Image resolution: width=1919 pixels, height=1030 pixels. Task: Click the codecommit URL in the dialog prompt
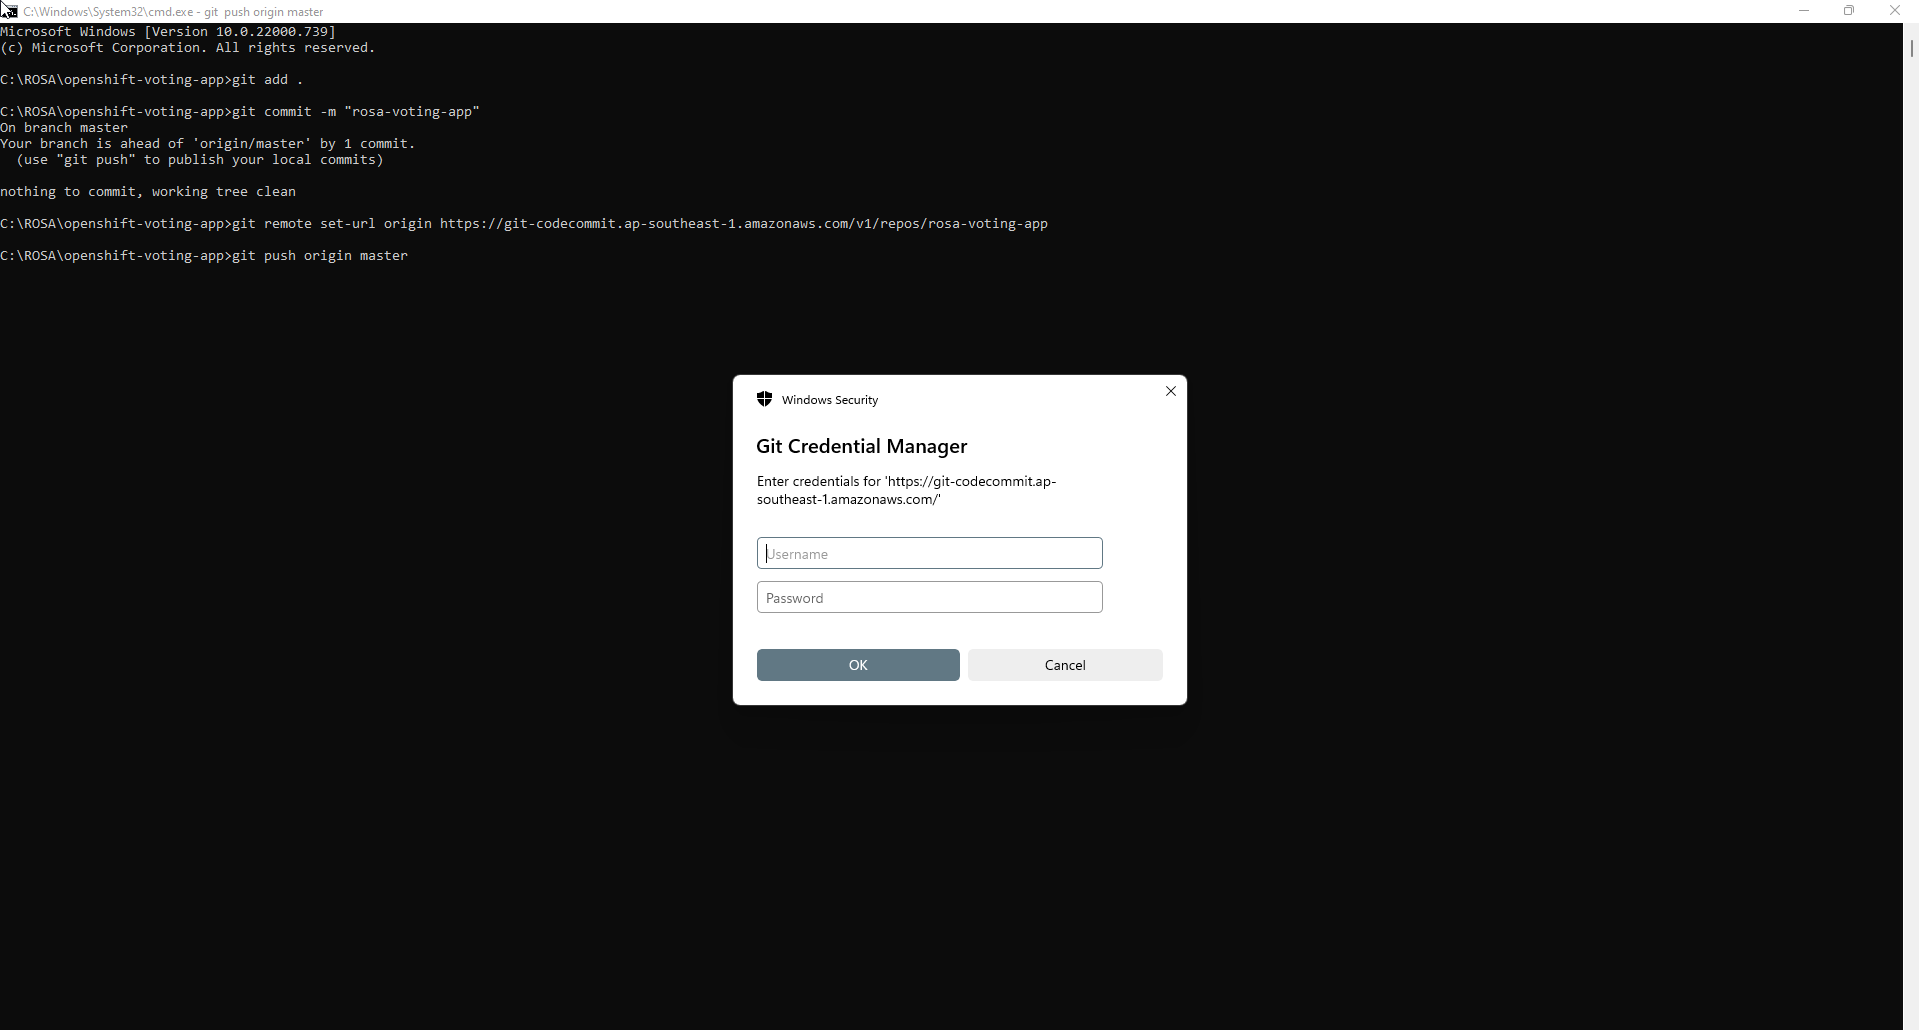[906, 490]
